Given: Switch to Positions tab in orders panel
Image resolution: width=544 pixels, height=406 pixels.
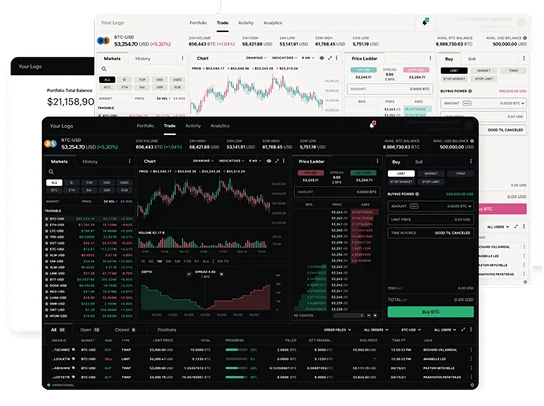Looking at the screenshot, I should click(x=167, y=330).
